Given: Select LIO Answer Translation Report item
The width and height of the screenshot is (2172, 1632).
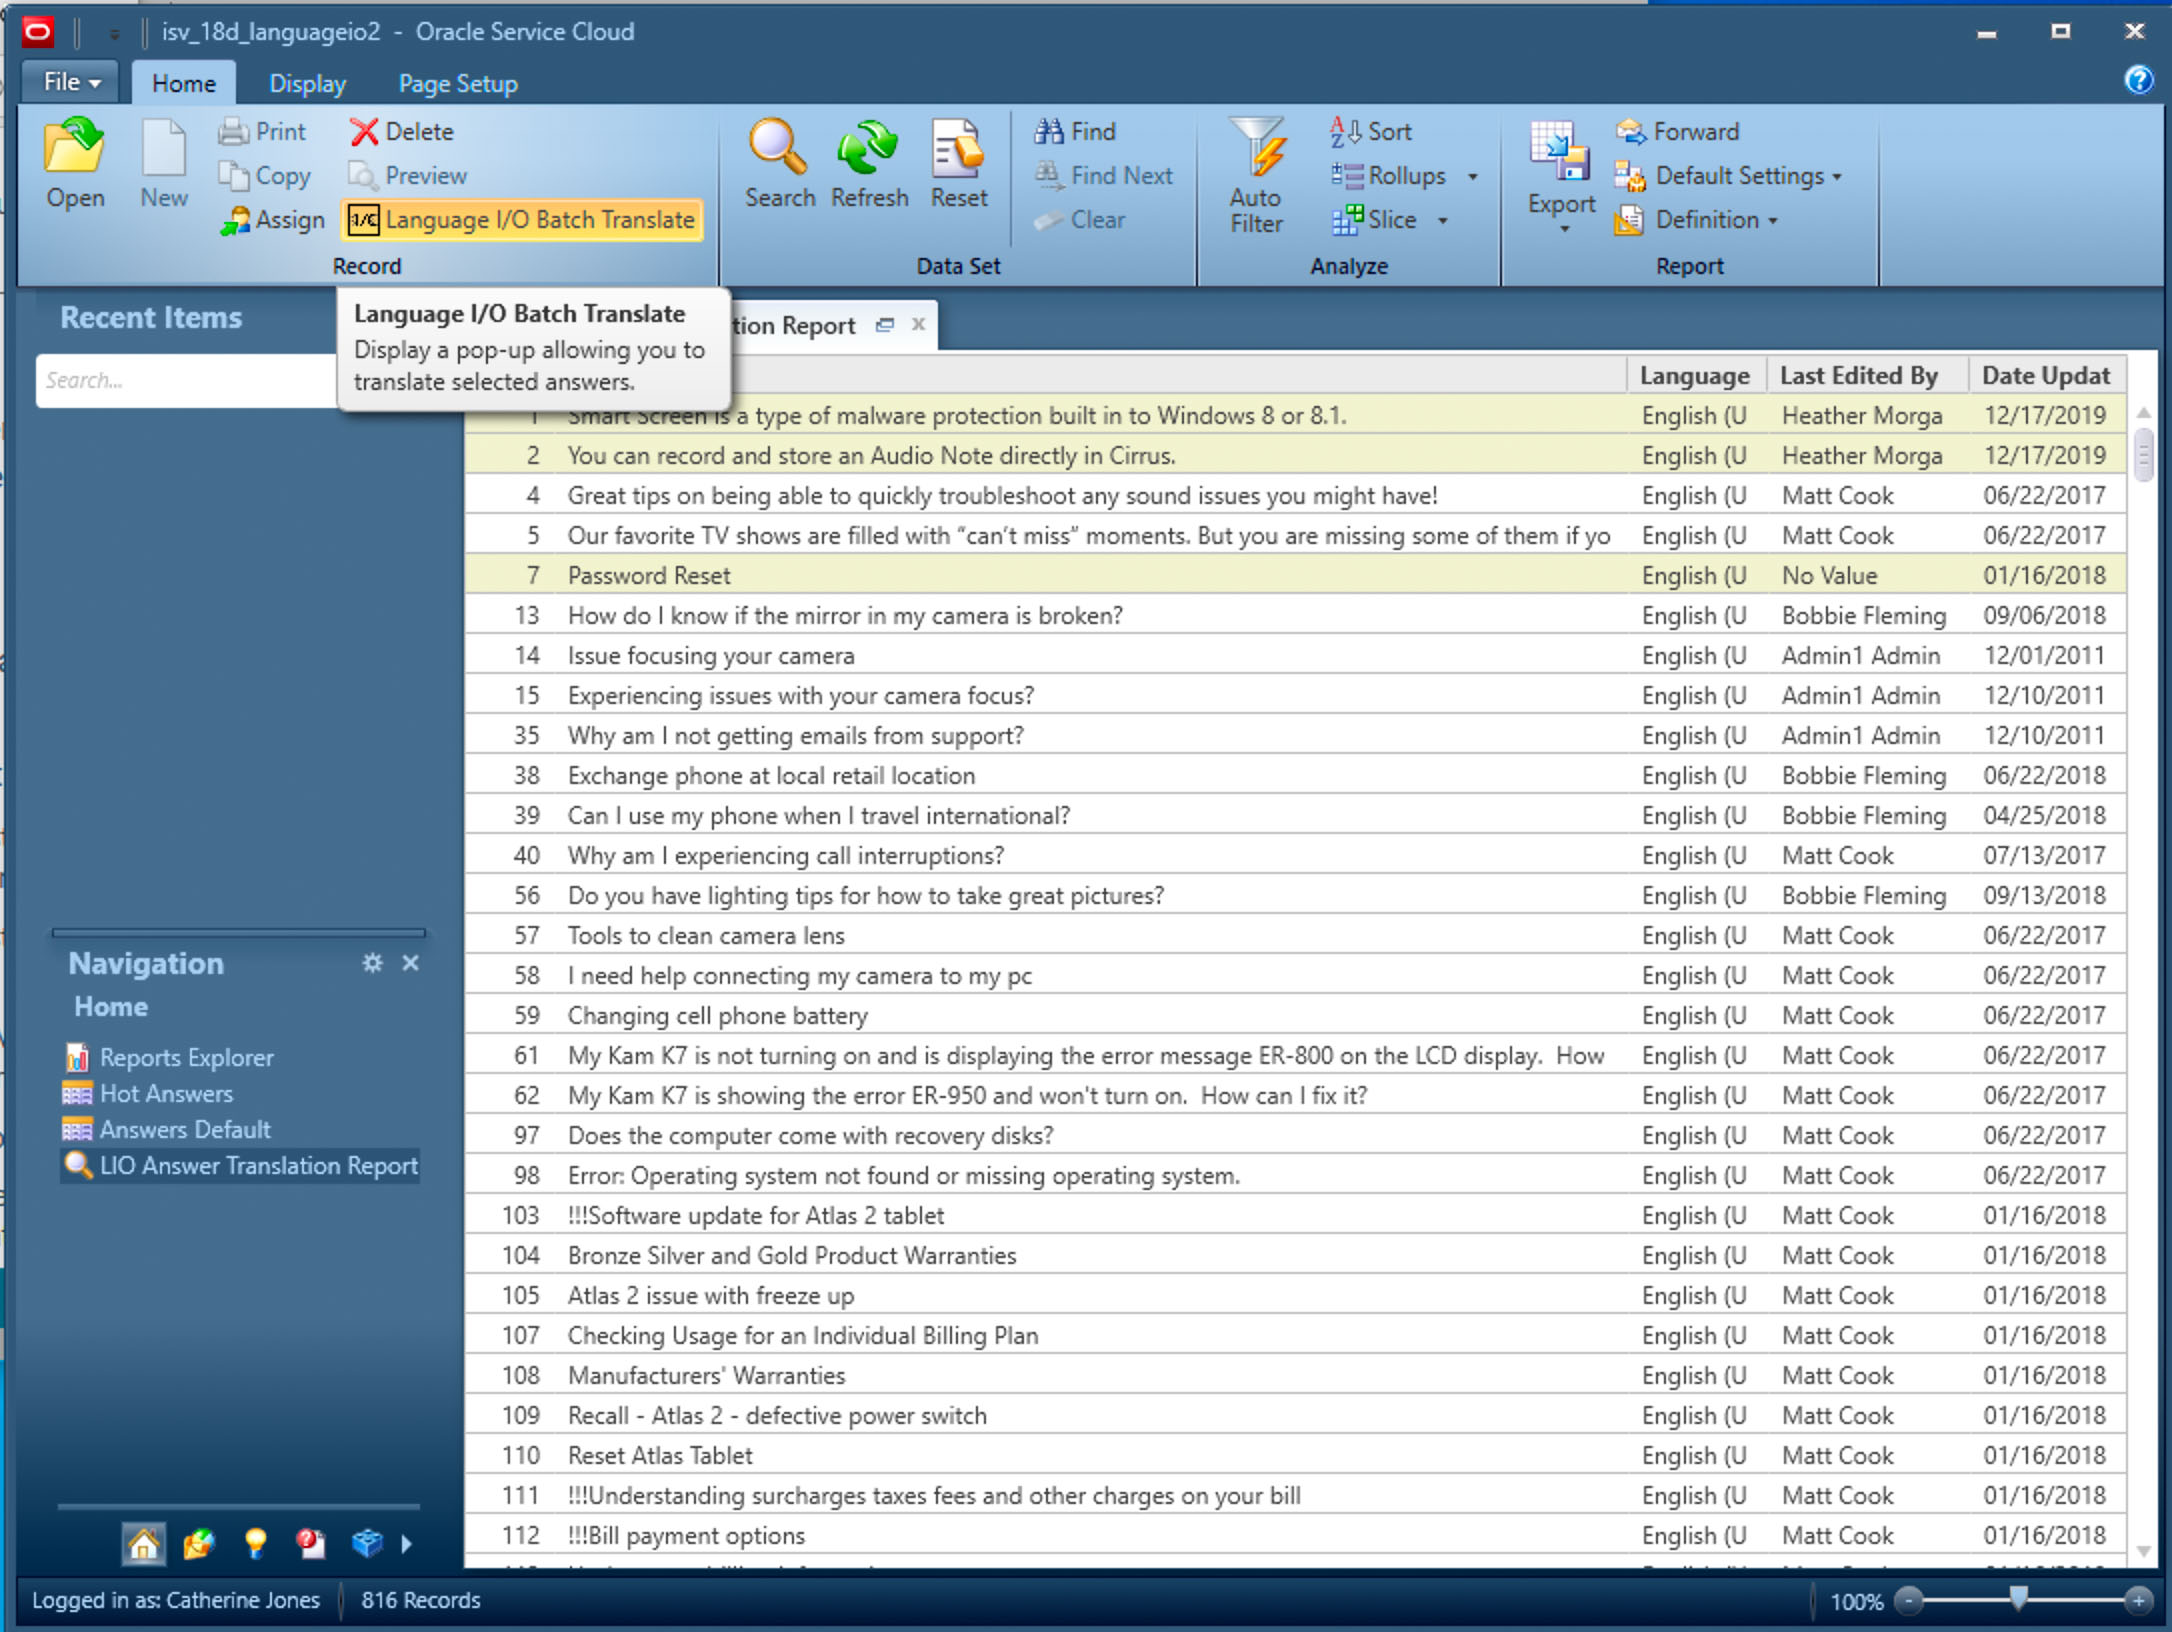Looking at the screenshot, I should point(240,1166).
